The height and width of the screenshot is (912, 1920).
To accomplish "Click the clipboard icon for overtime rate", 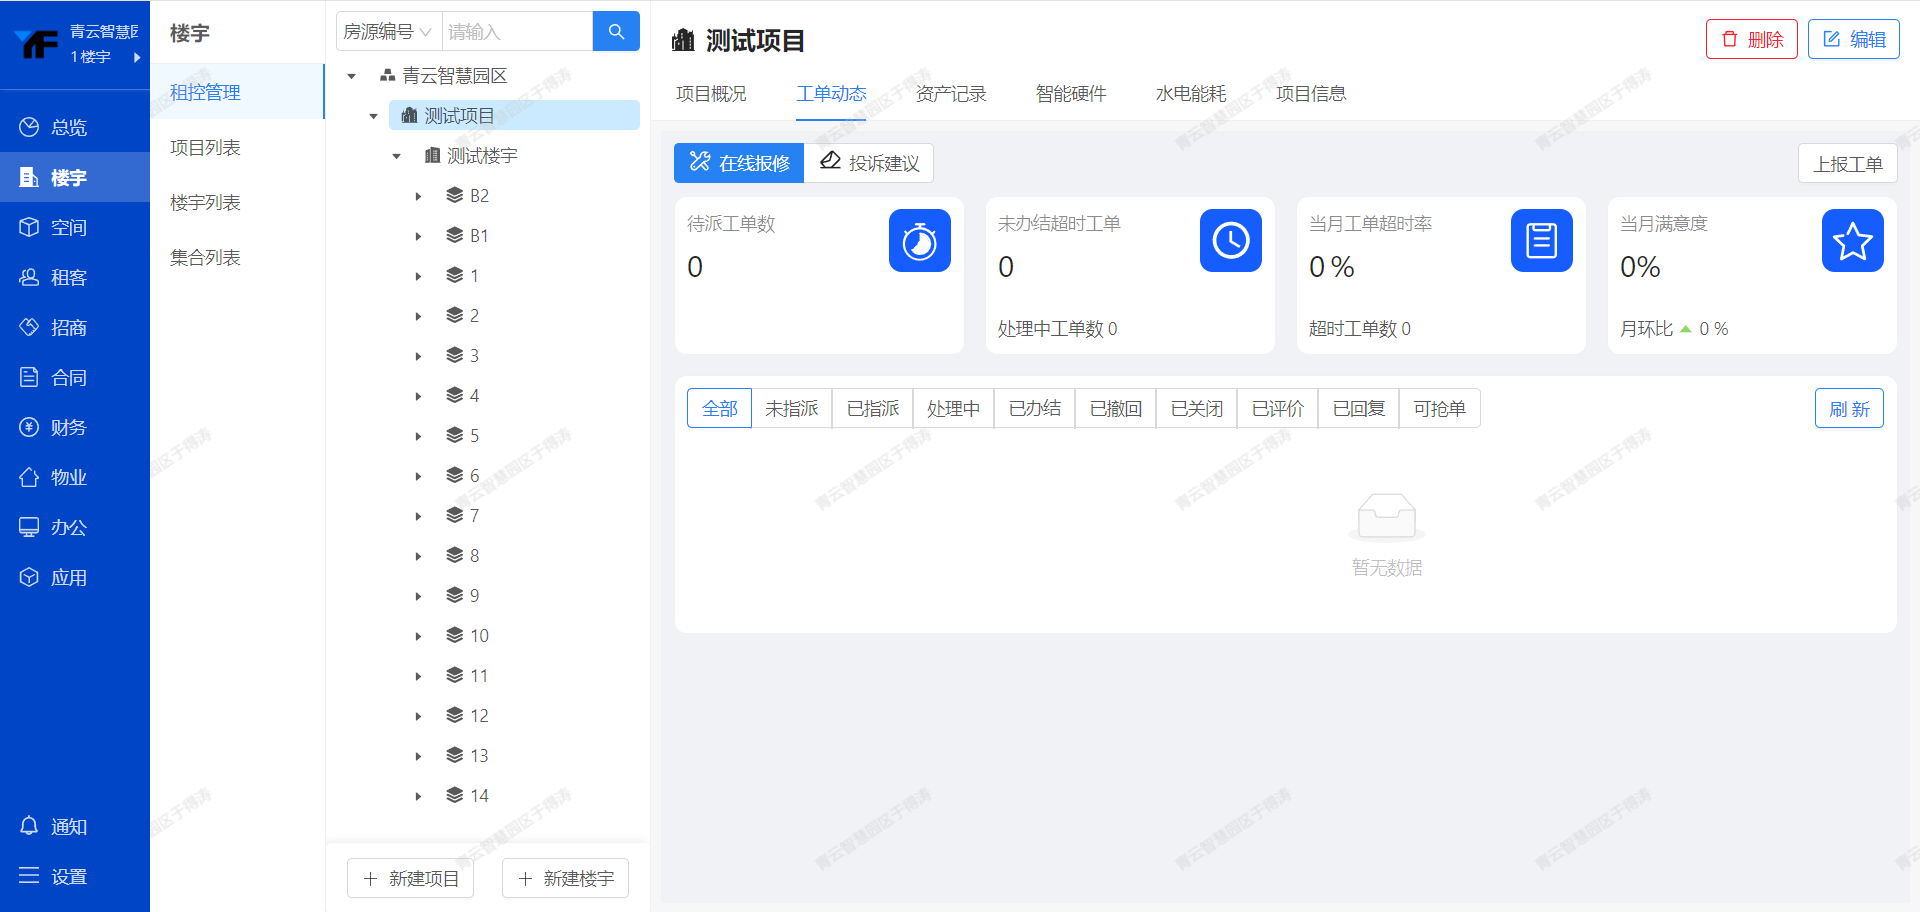I will 1541,241.
